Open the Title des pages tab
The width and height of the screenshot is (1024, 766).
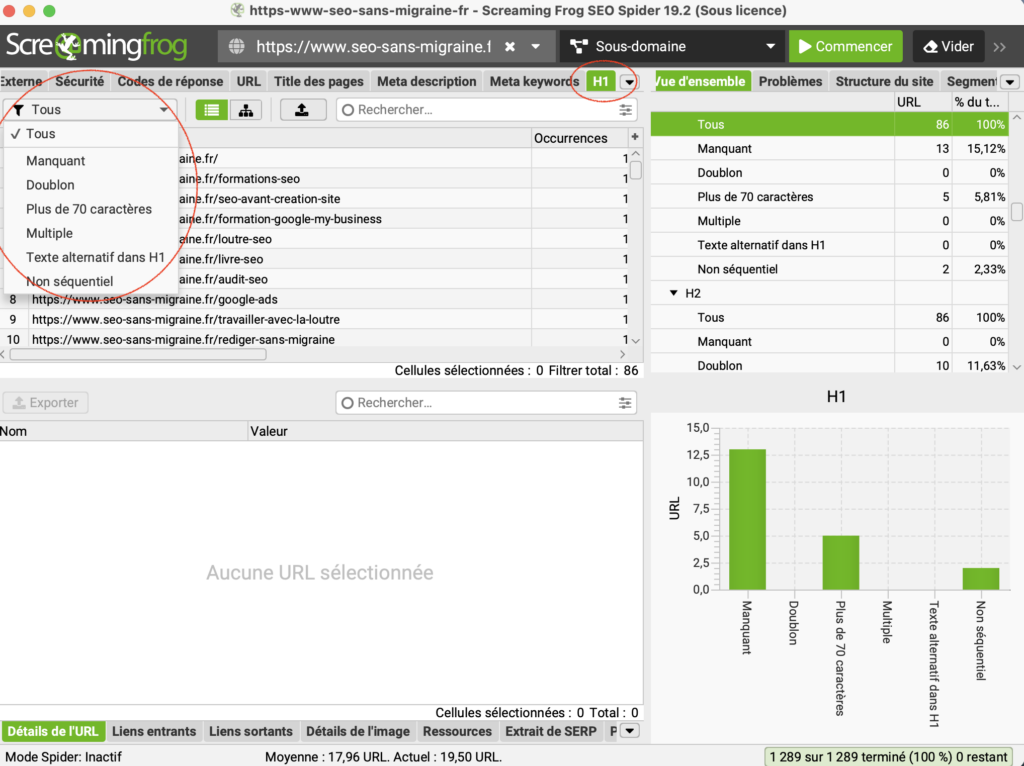[x=319, y=82]
